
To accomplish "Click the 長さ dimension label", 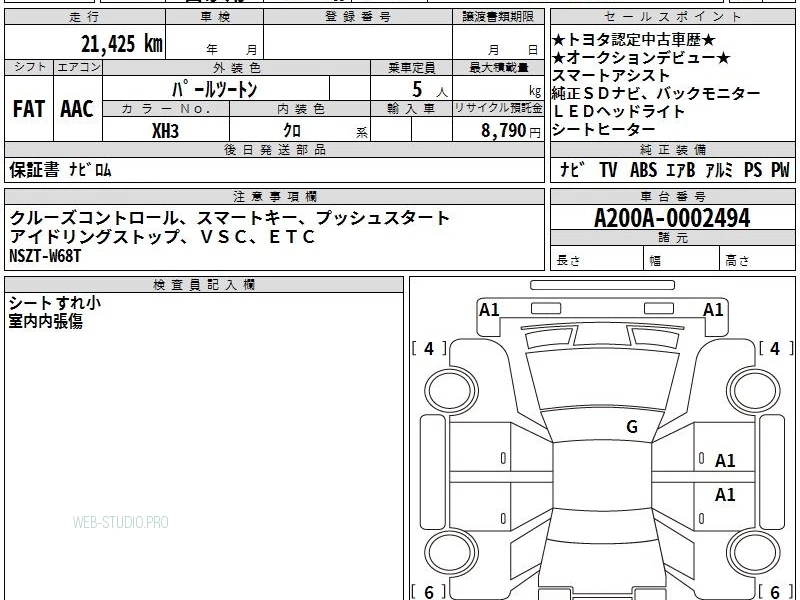I will [568, 261].
